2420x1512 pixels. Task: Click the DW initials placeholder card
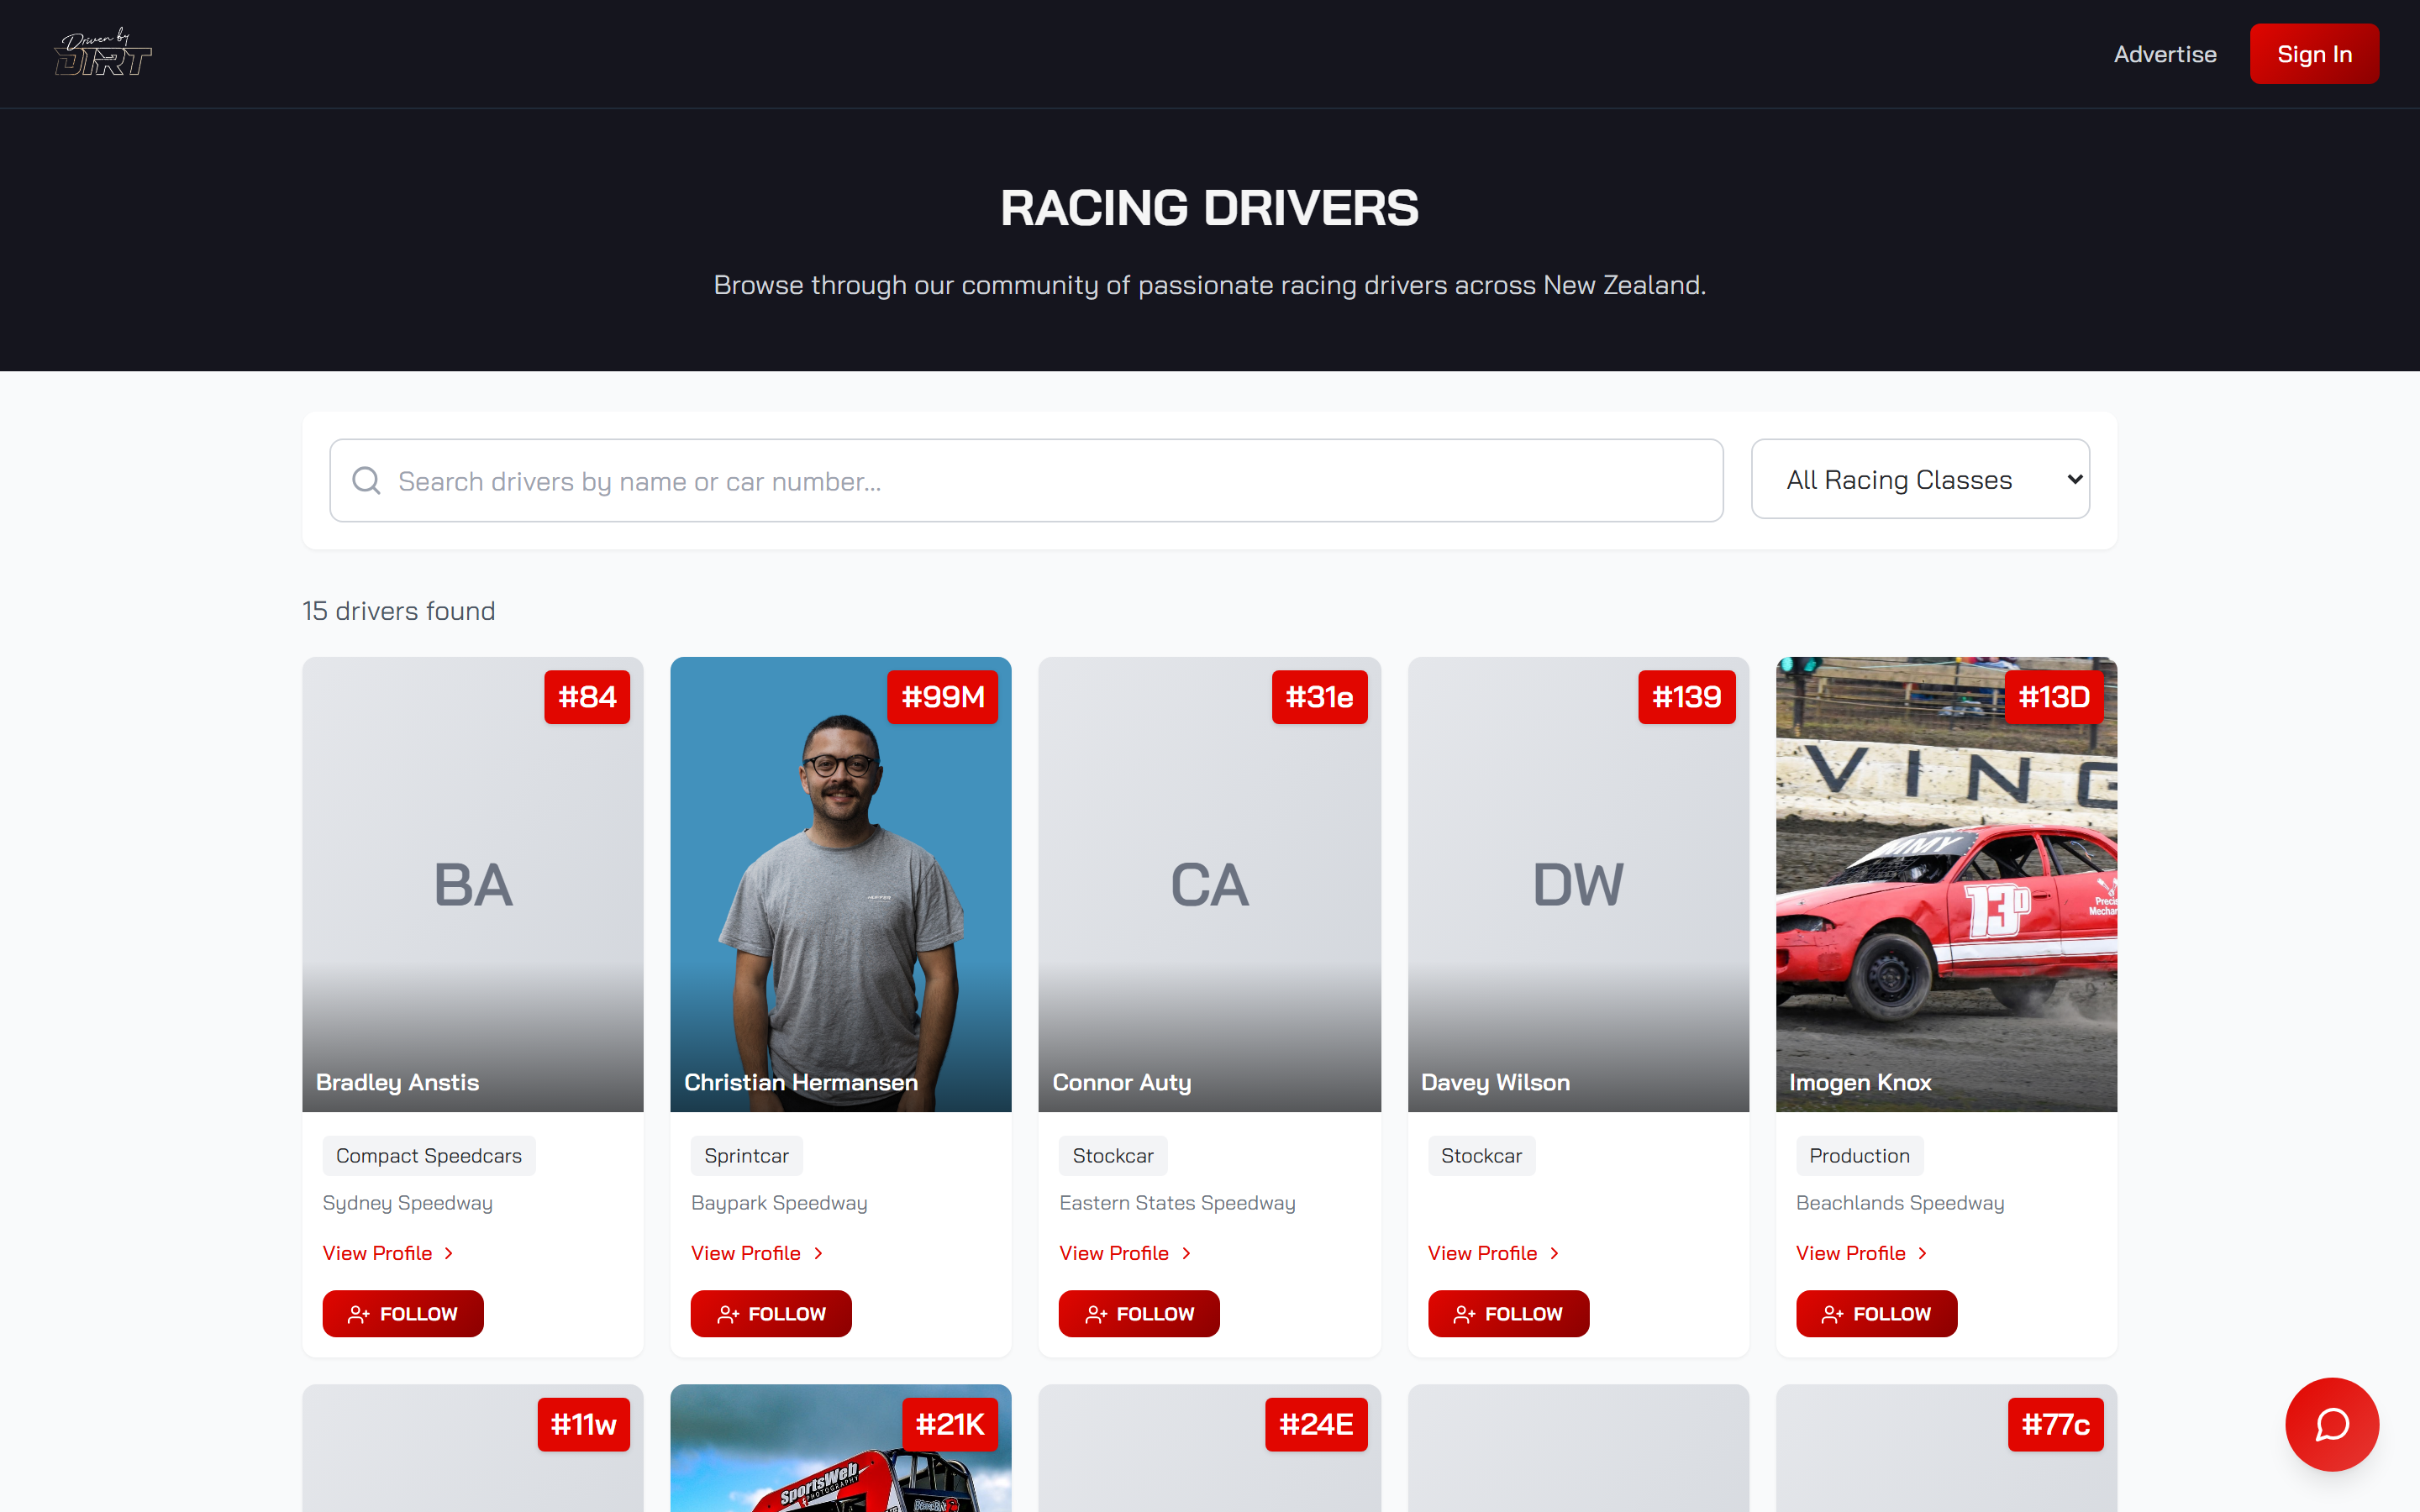coord(1578,884)
